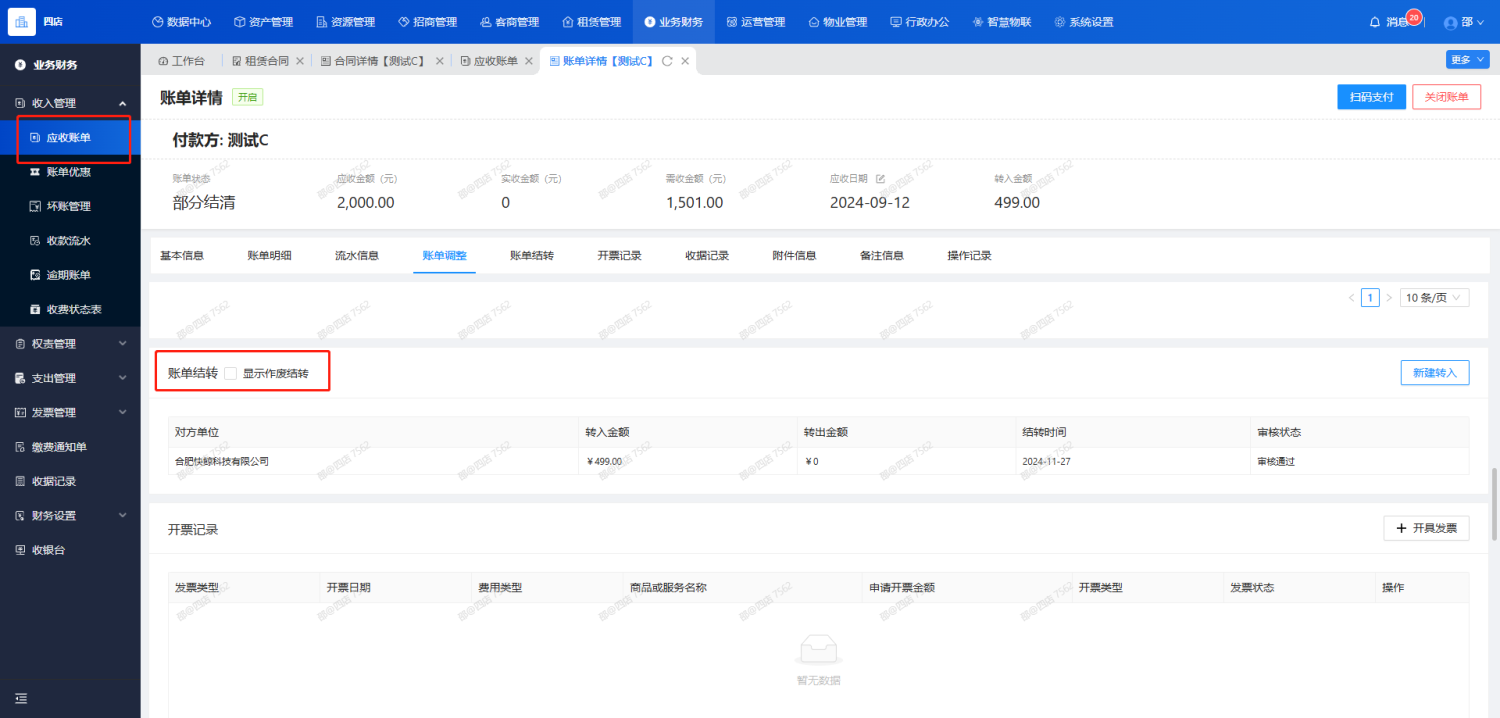The image size is (1500, 718).
Task: Expand the 发票管理 sidebar group
Action: point(70,412)
